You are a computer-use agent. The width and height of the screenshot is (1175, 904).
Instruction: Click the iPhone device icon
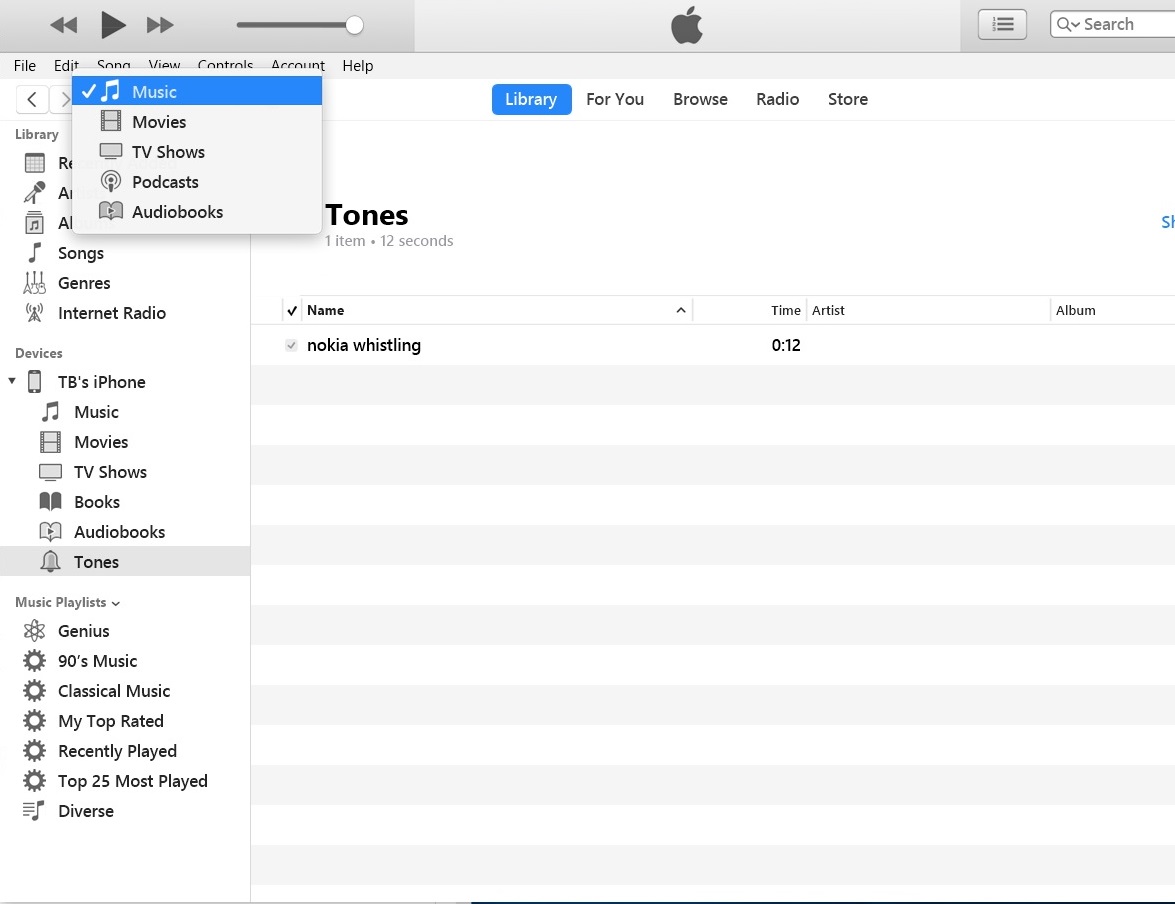pos(34,382)
